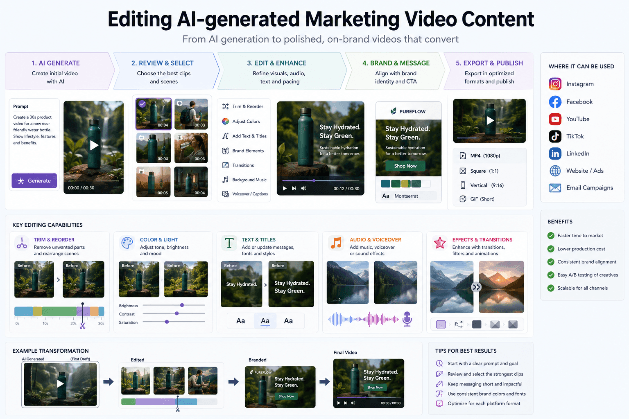Select the first Aa font style
629x419 pixels.
tap(241, 320)
